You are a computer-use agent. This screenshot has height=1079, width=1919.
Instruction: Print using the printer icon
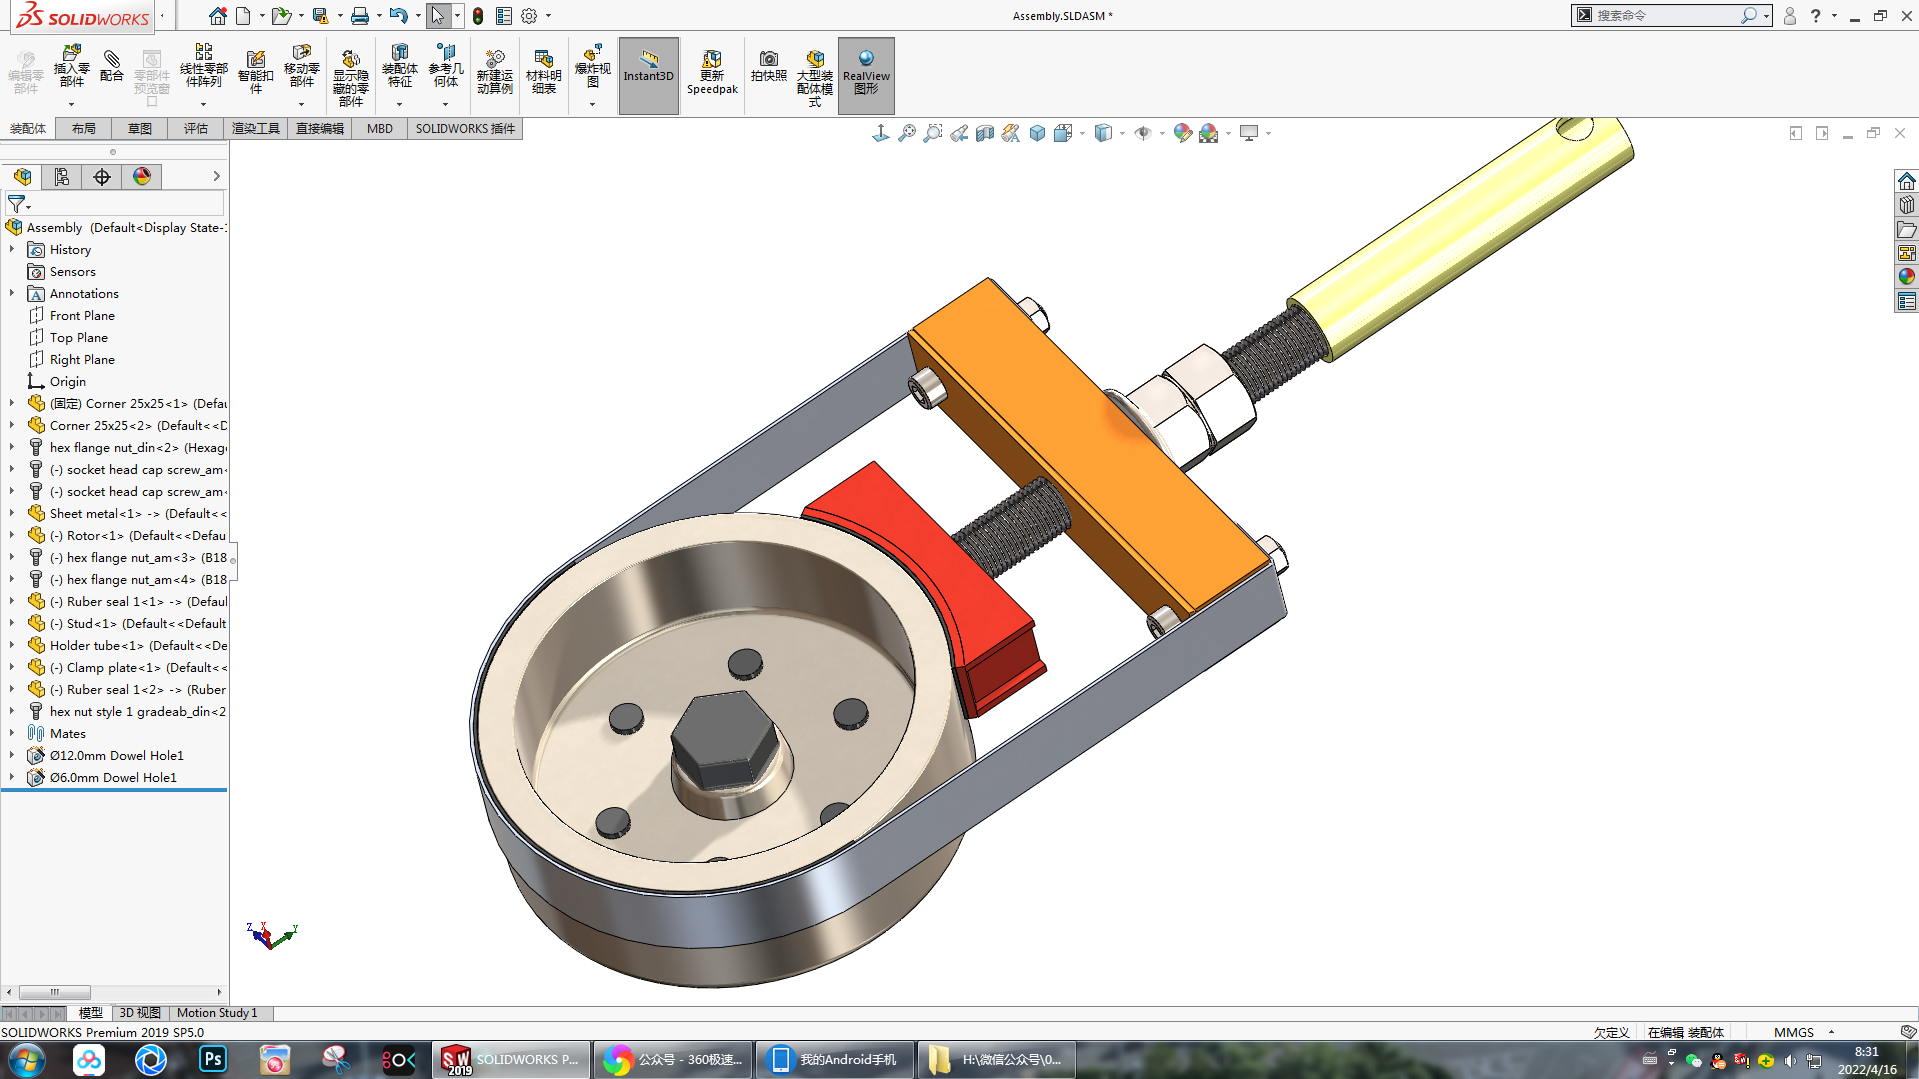tap(360, 16)
